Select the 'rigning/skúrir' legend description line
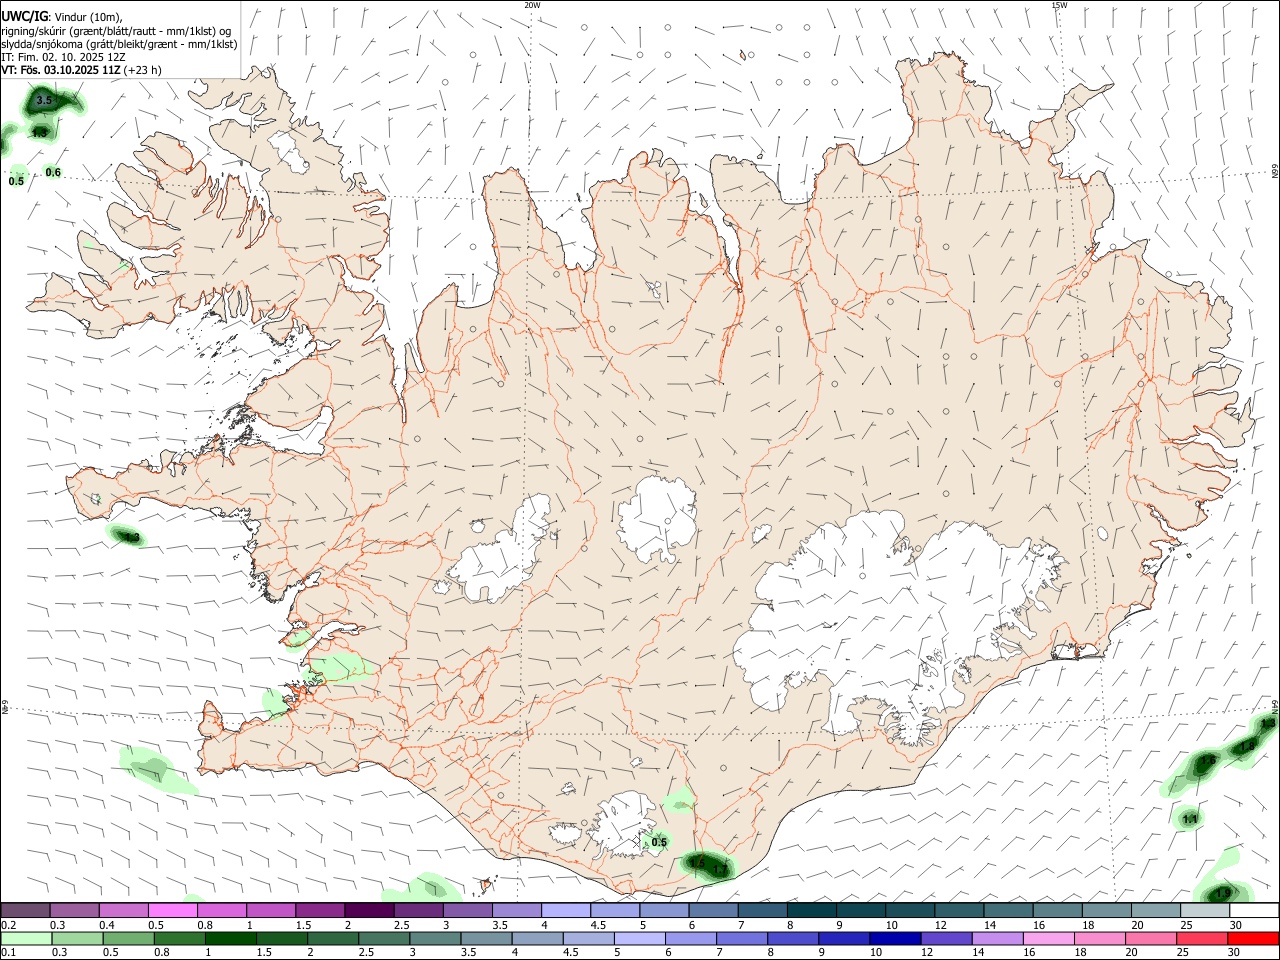This screenshot has height=960, width=1280. coord(116,30)
